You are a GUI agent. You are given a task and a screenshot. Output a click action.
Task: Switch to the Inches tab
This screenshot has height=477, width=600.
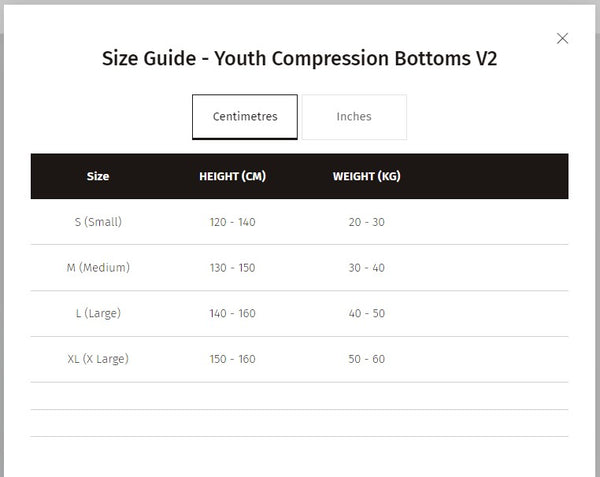[x=354, y=117]
